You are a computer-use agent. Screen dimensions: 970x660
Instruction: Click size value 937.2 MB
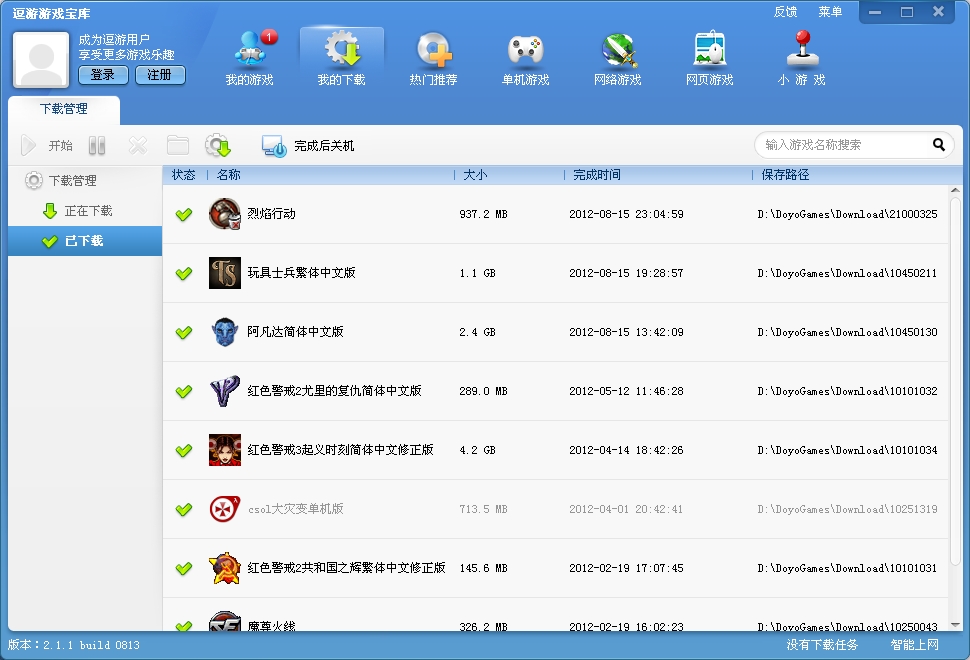coord(483,214)
